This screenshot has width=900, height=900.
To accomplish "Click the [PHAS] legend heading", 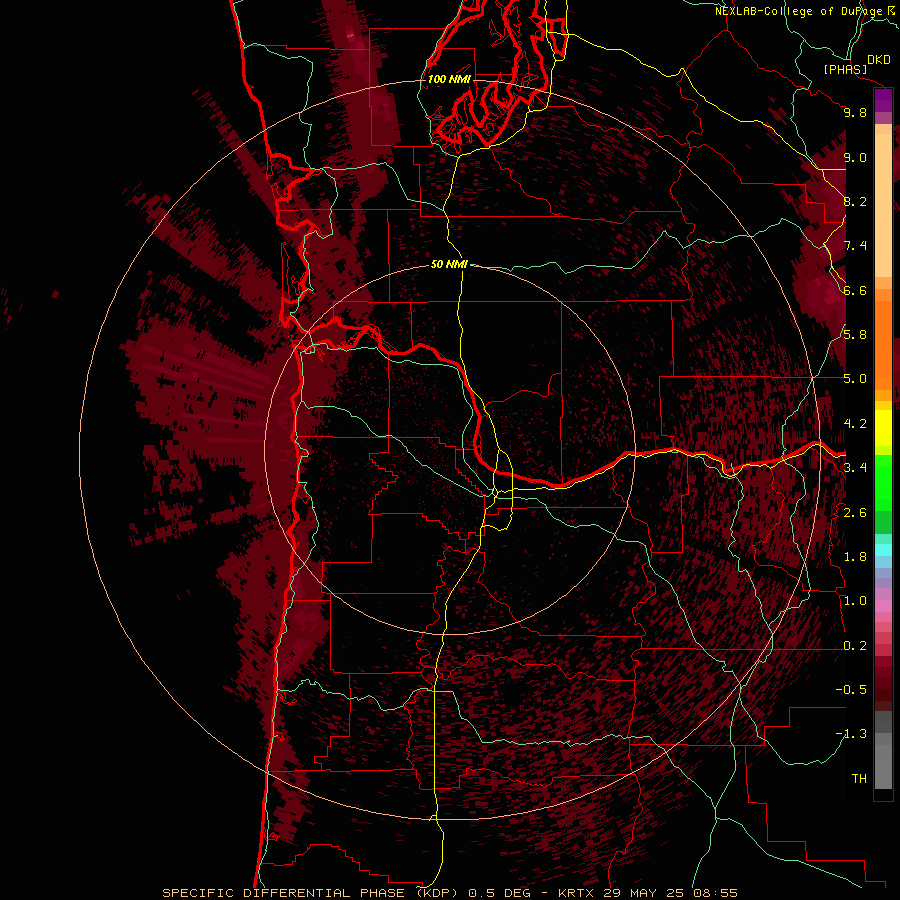I will (845, 69).
